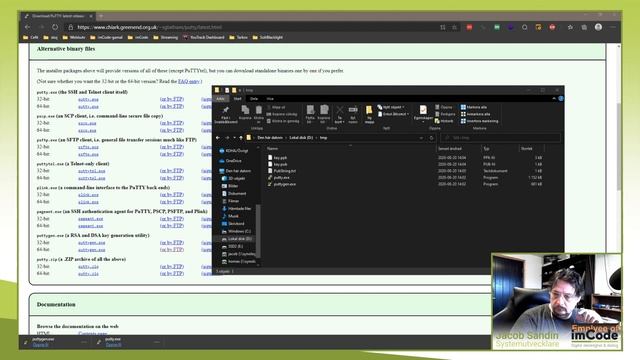Switch to the Dela ribbon tab
The image size is (640, 360).
[x=254, y=99]
